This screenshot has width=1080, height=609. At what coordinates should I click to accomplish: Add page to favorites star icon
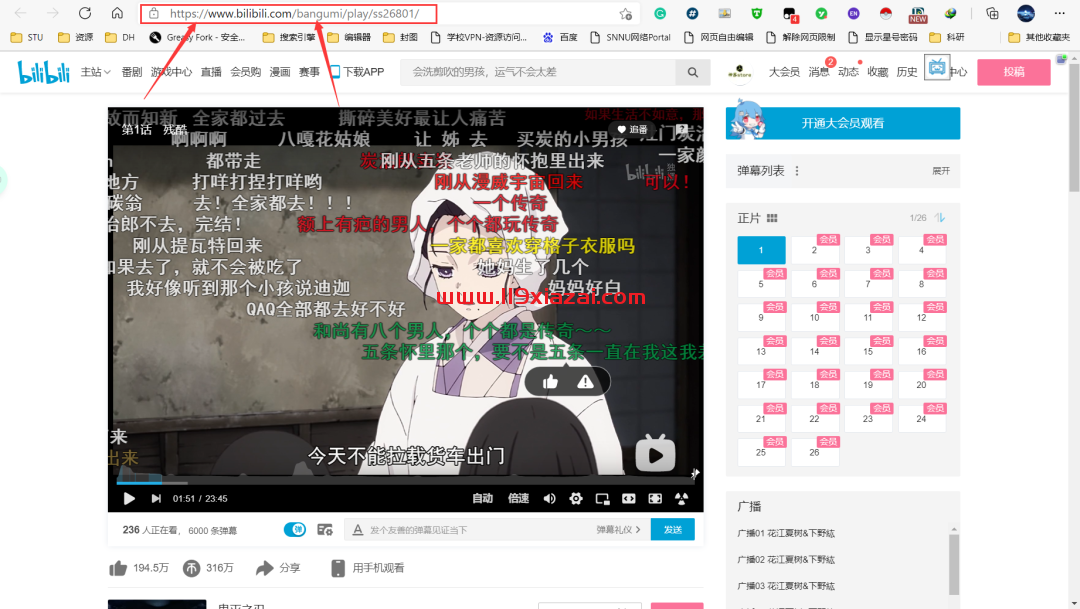tap(625, 14)
